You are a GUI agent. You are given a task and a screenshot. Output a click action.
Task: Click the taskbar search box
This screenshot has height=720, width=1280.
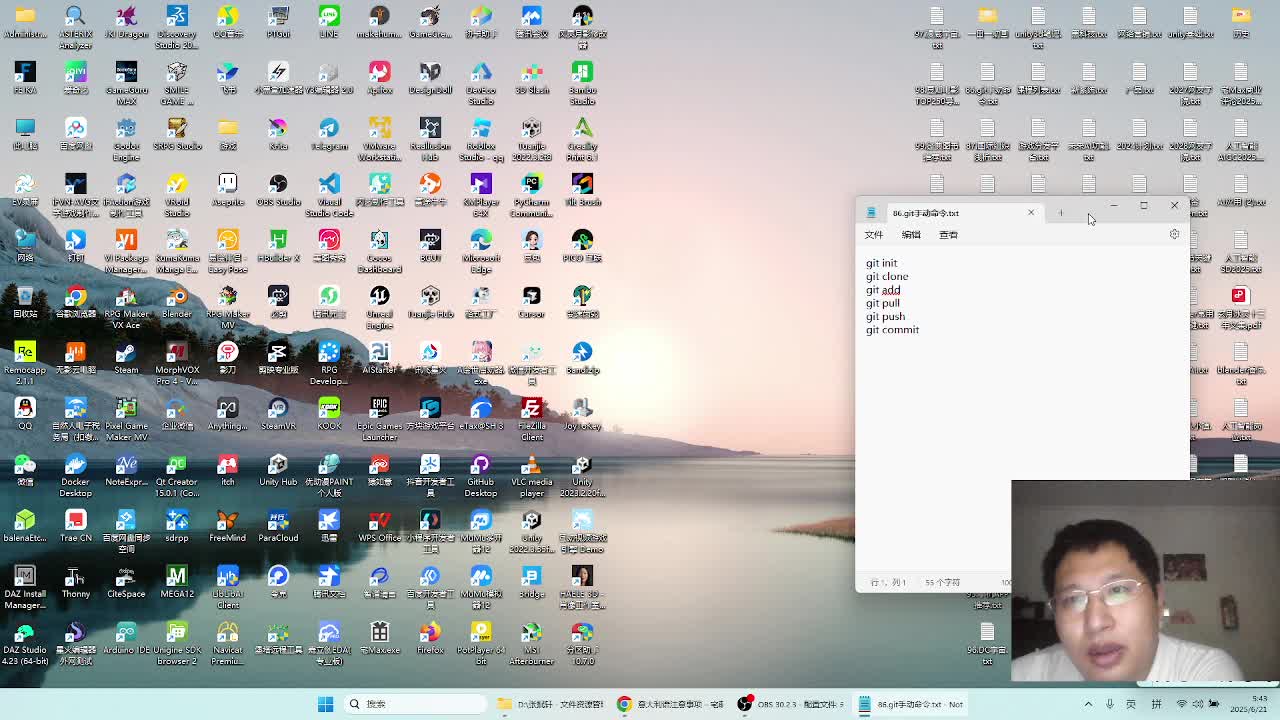400,704
